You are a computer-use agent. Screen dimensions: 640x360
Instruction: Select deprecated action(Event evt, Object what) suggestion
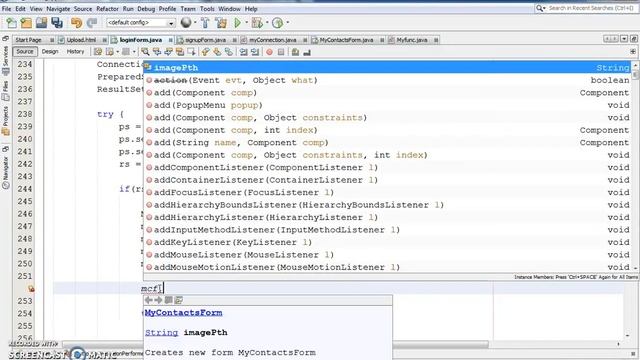388,80
